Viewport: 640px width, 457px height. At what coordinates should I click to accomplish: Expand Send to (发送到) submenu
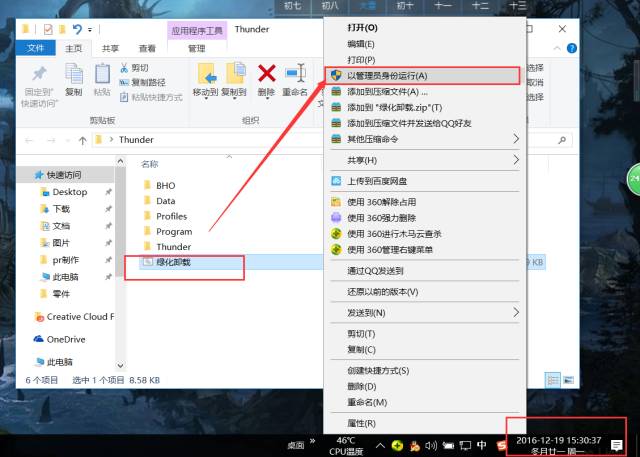click(x=424, y=313)
